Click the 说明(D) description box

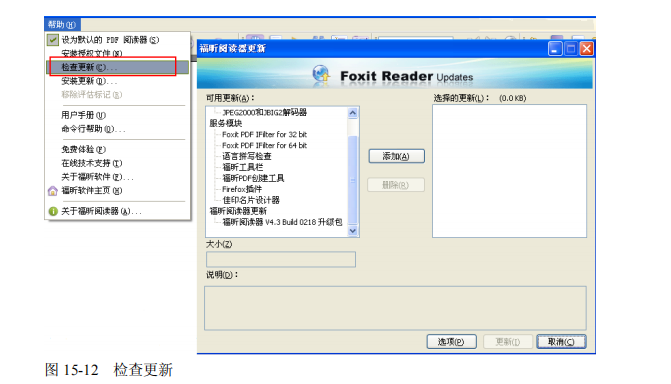point(395,308)
